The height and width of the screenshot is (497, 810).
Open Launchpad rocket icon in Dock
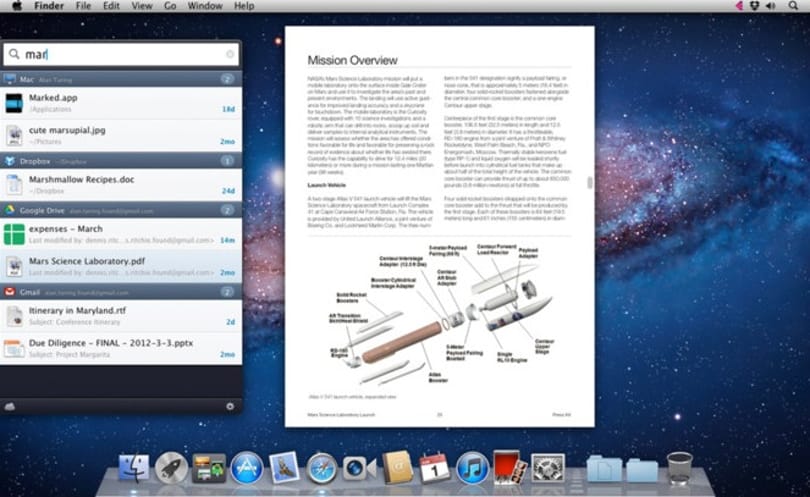[171, 469]
